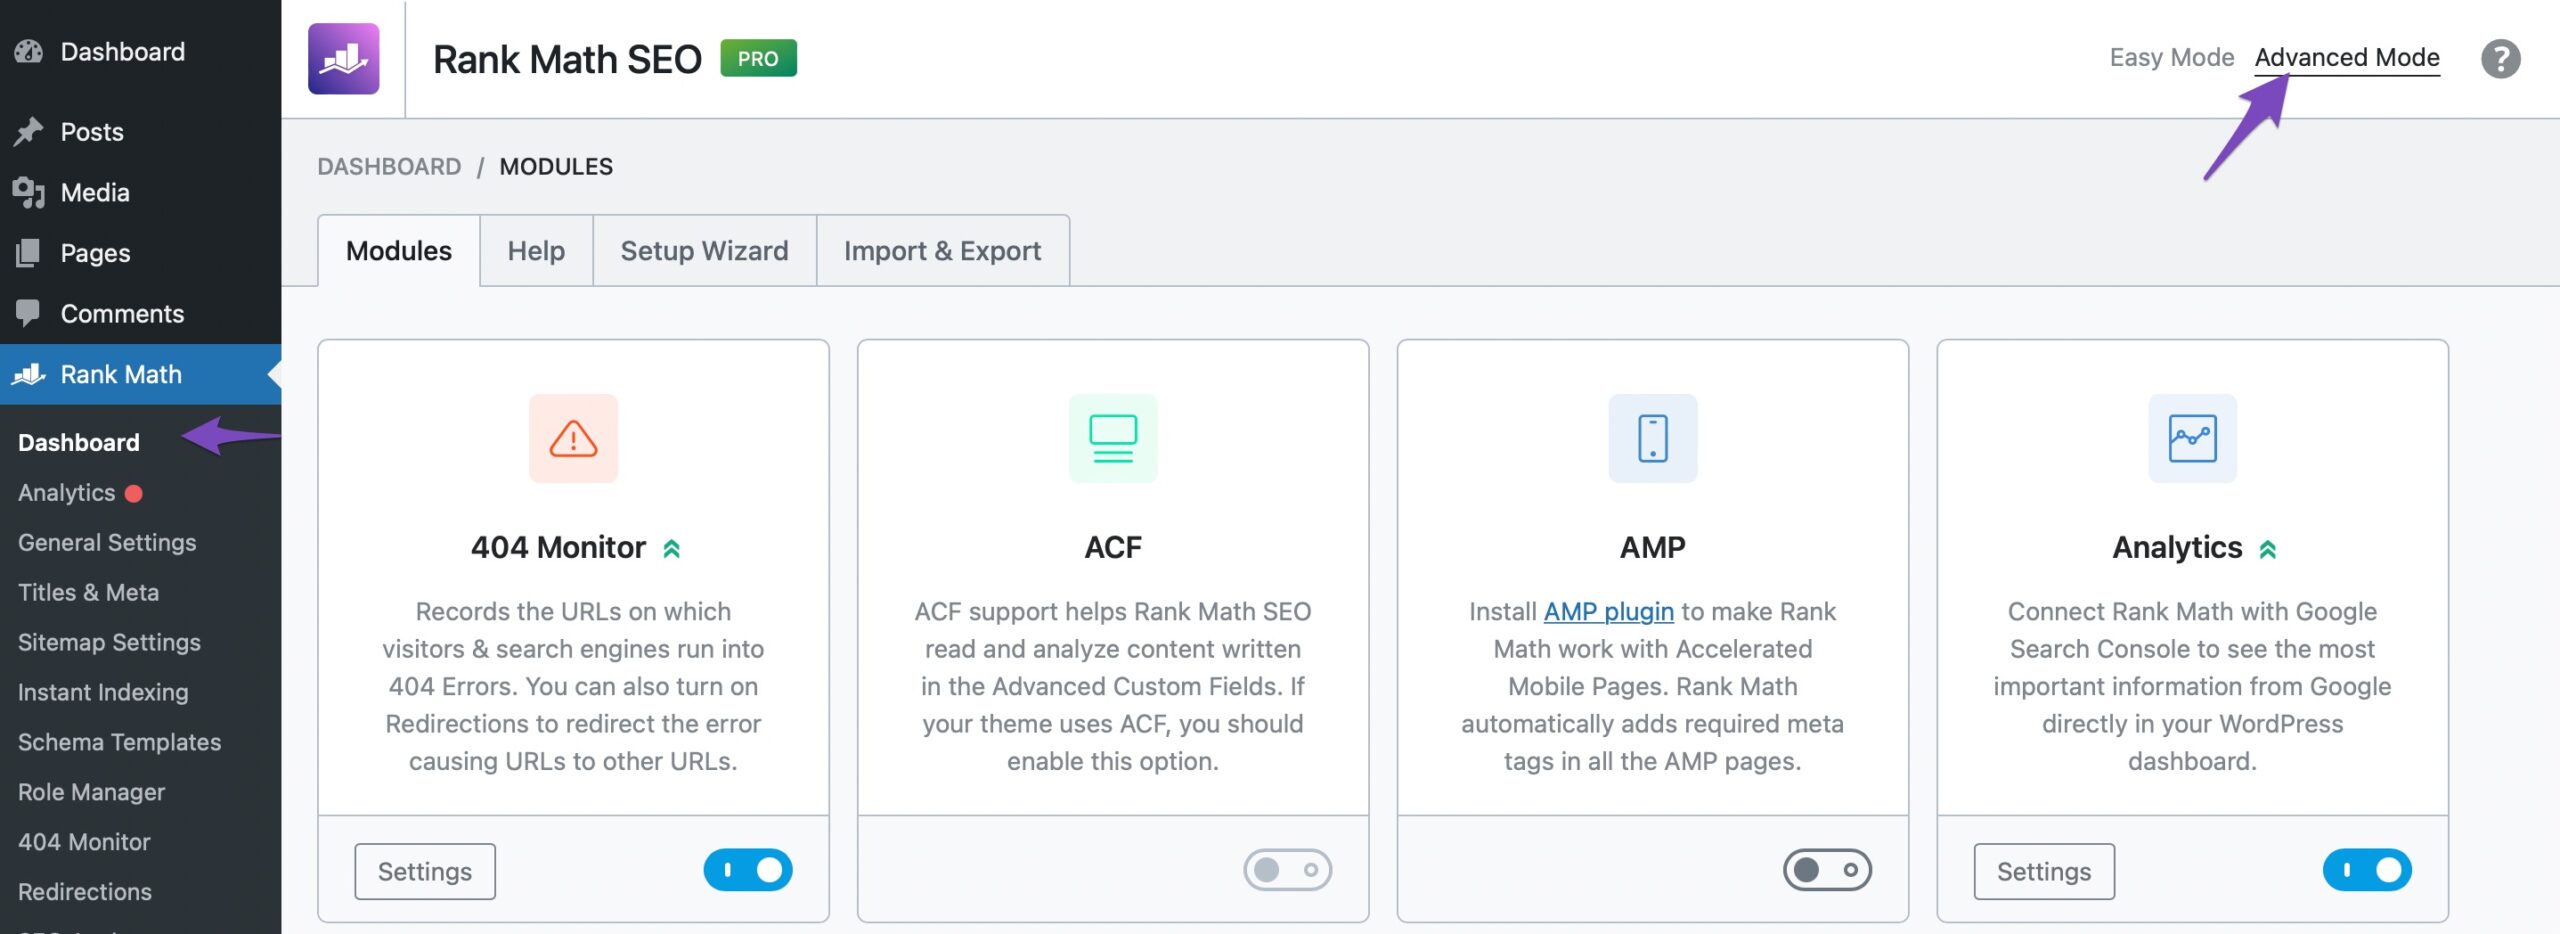Click the Analytics chart module icon
Viewport: 2560px width, 934px height.
2192,438
